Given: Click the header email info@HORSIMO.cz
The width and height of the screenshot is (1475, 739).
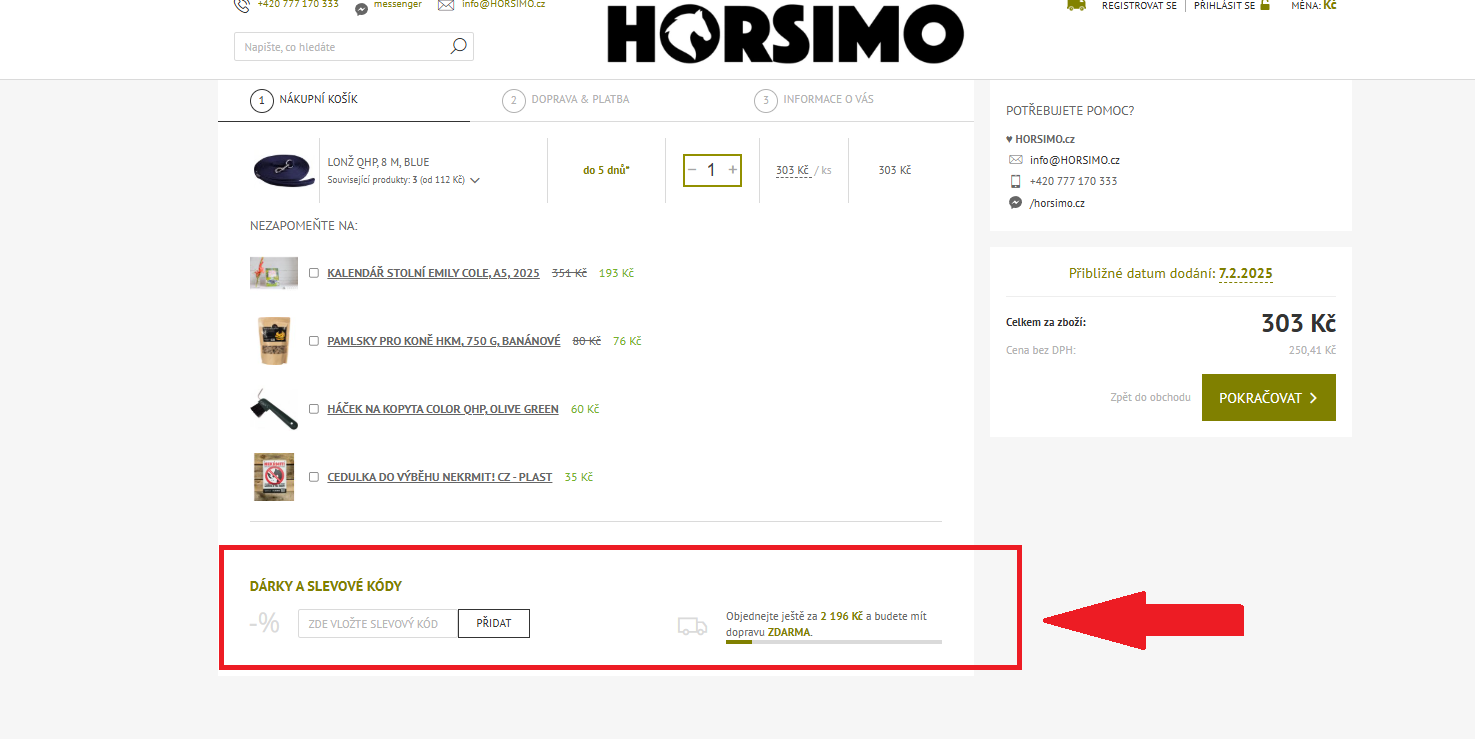Looking at the screenshot, I should pos(503,5).
